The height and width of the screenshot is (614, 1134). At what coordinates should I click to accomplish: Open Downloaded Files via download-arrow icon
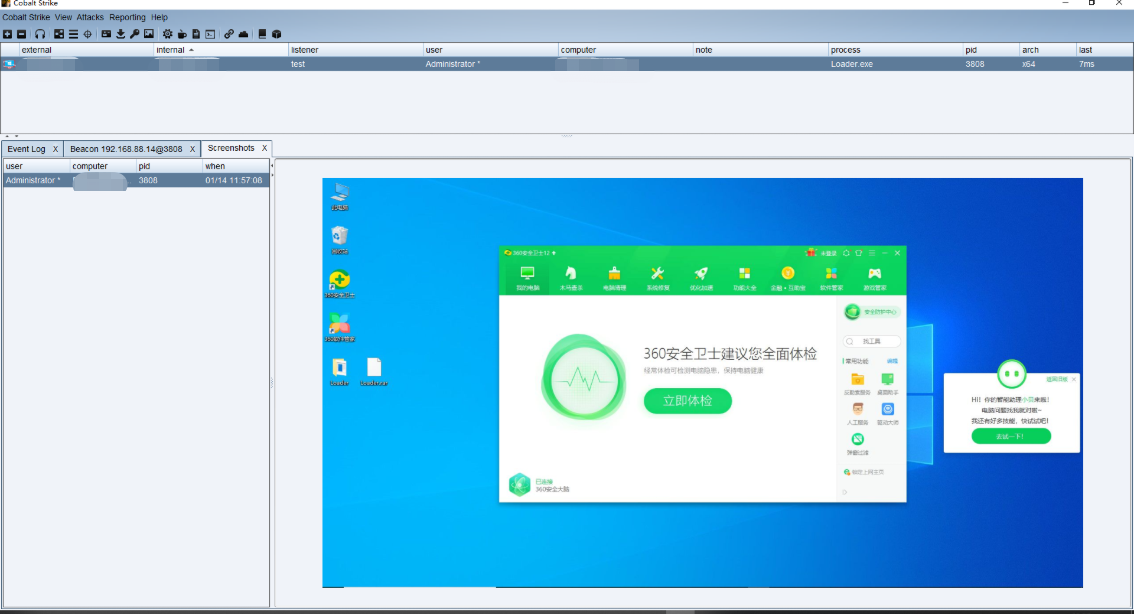pyautogui.click(x=121, y=34)
